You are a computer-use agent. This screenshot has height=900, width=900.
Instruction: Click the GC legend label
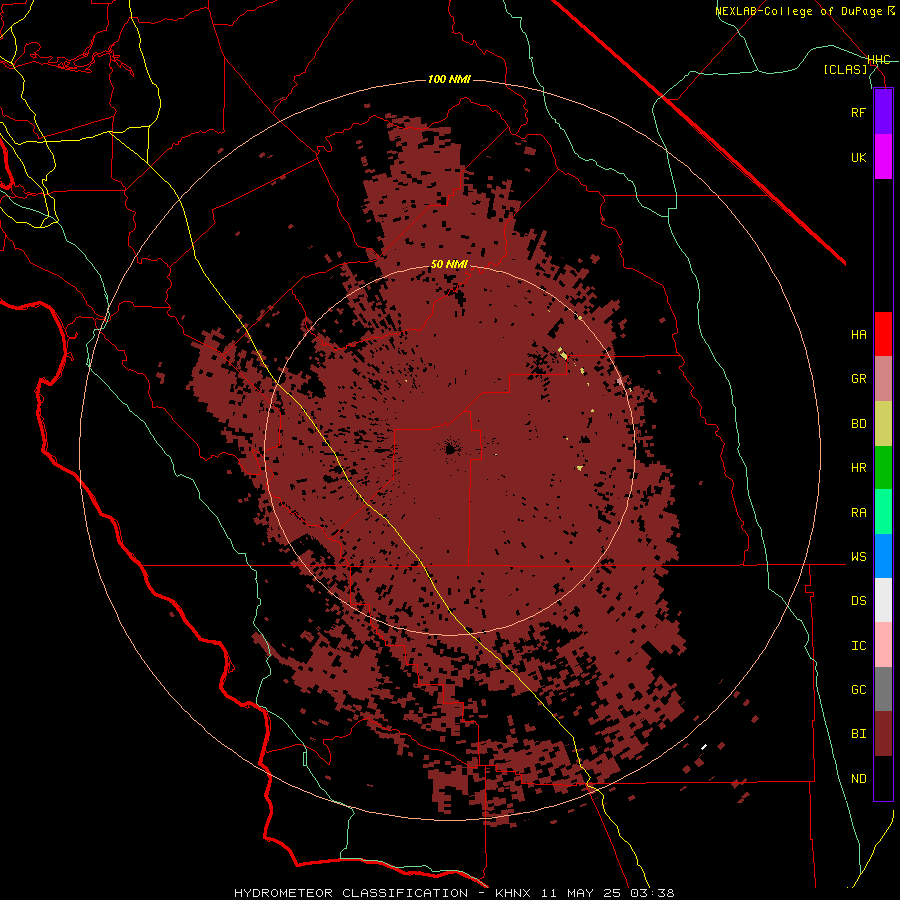click(858, 690)
